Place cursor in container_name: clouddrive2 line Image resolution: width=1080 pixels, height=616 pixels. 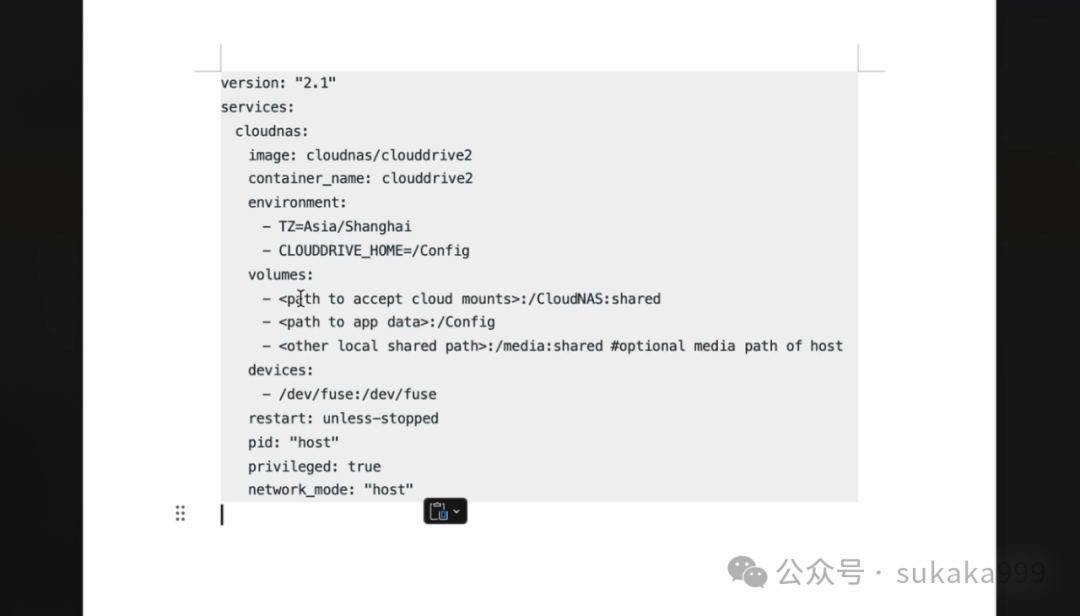point(360,178)
